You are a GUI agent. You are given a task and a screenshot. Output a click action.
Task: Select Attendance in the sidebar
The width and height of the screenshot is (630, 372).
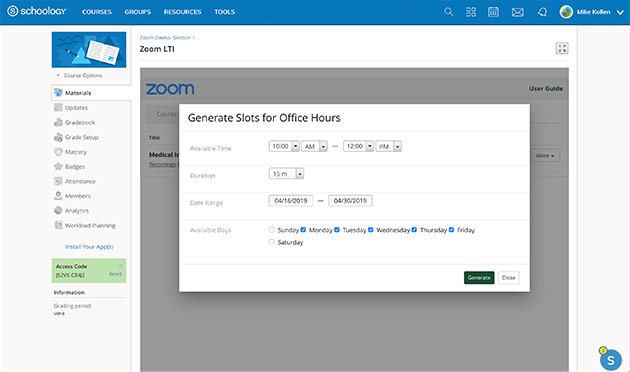(80, 181)
